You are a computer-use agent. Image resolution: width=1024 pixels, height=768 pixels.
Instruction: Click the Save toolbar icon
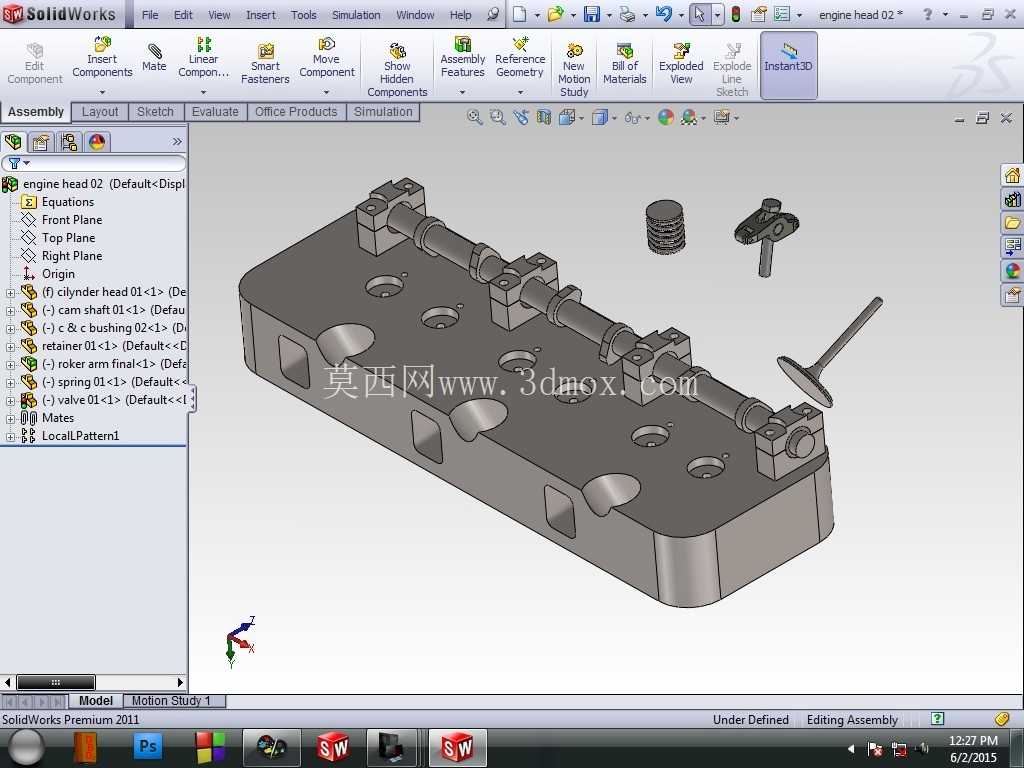[x=592, y=14]
